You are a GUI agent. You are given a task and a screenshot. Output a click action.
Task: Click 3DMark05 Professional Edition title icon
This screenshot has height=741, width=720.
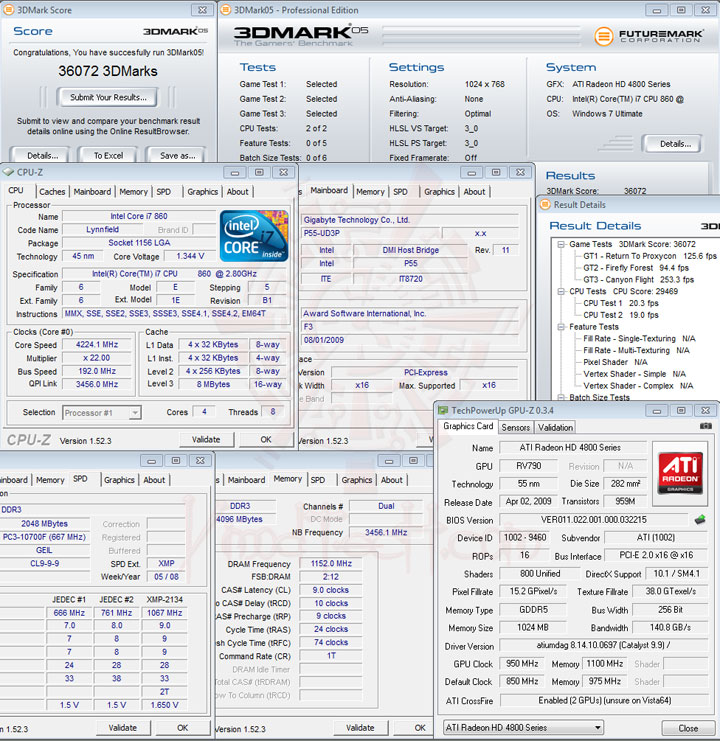point(226,9)
